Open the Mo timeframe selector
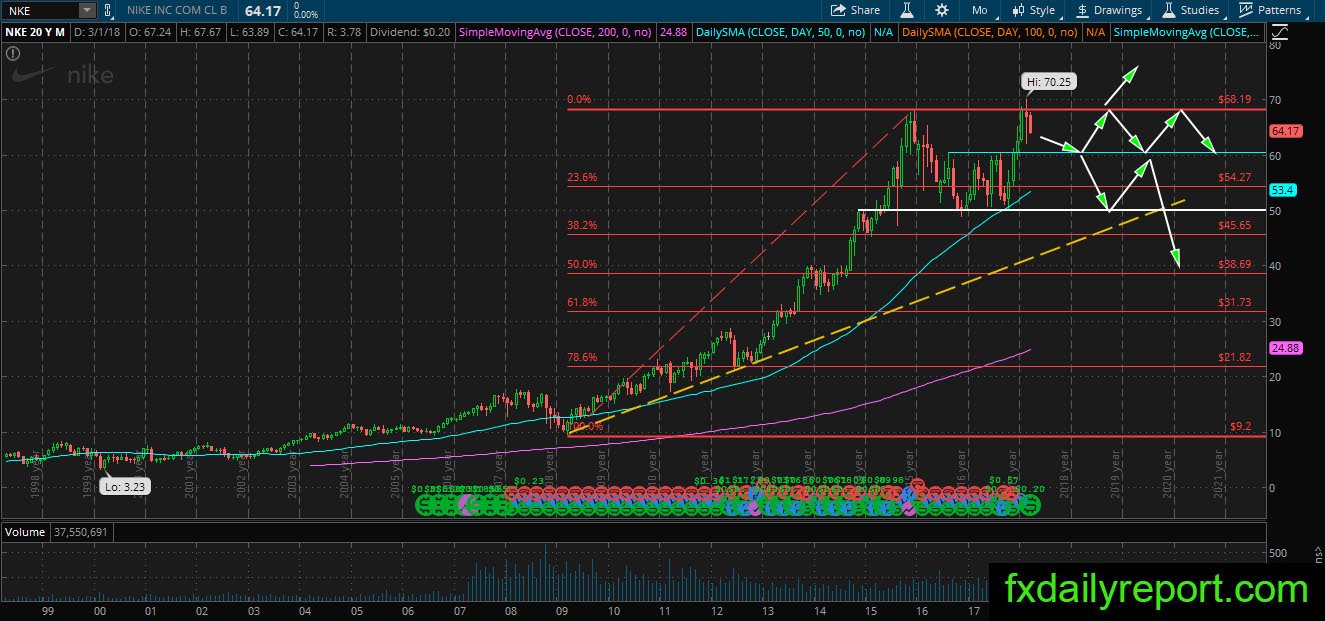The width and height of the screenshot is (1325, 621). (x=979, y=10)
